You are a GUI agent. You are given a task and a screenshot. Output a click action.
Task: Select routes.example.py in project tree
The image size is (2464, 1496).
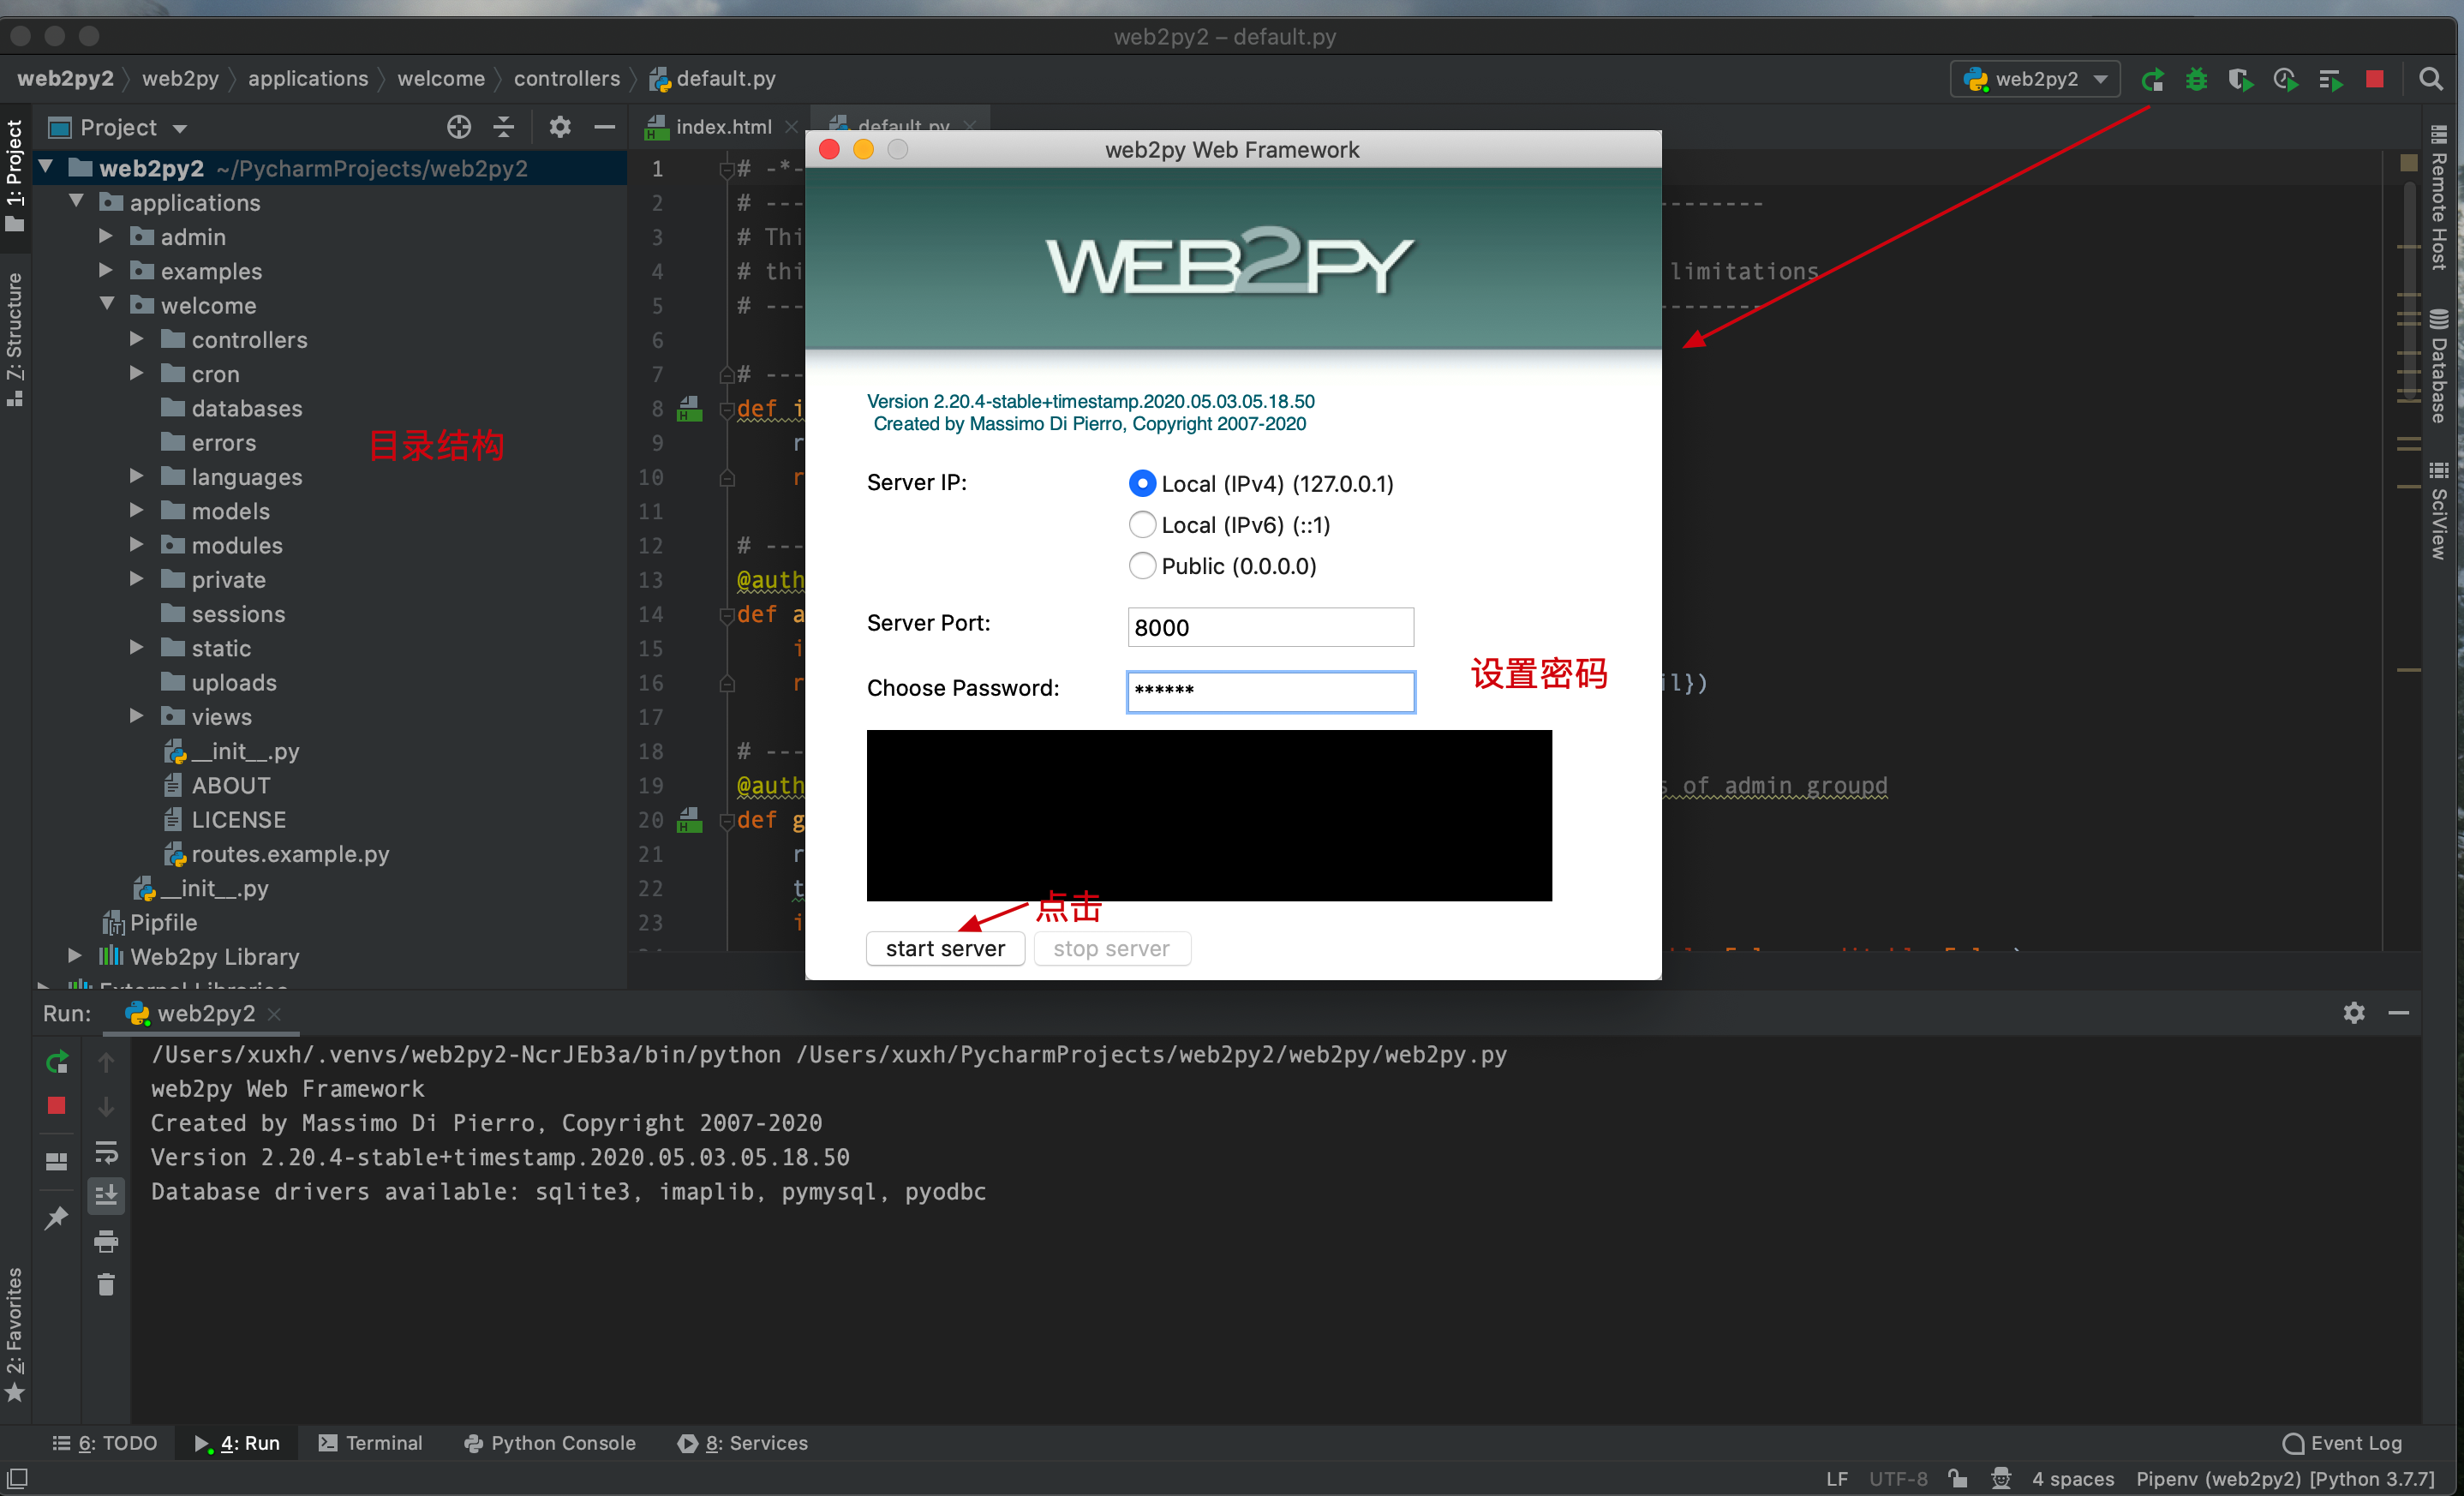[290, 853]
